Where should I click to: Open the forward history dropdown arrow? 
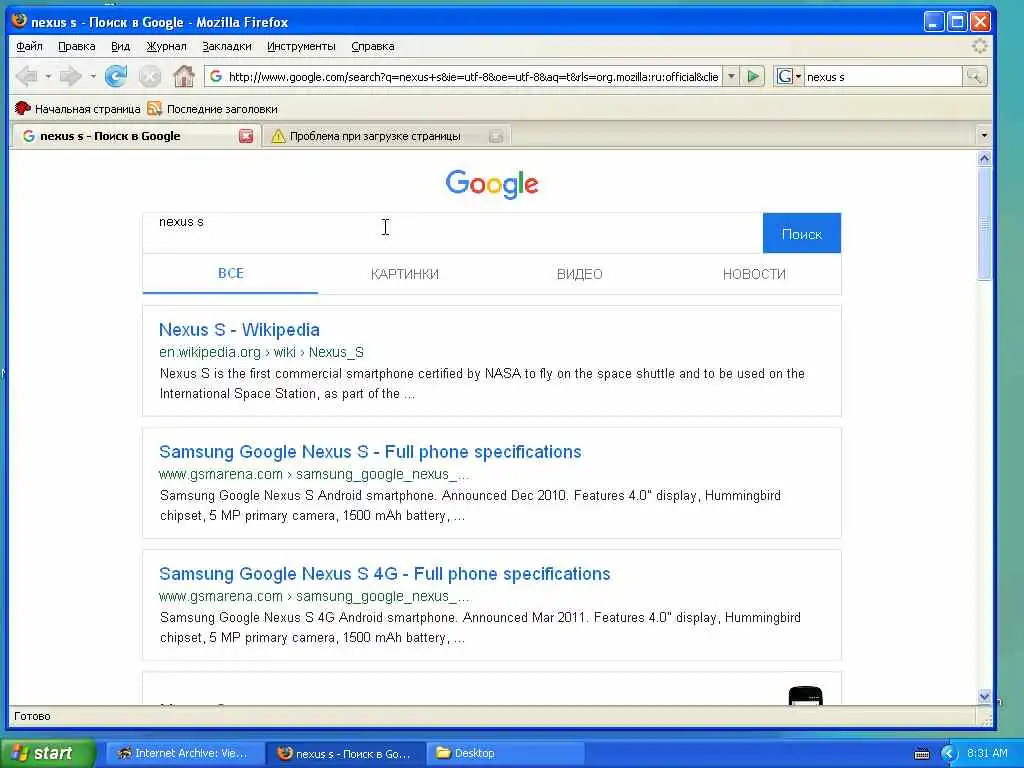93,76
